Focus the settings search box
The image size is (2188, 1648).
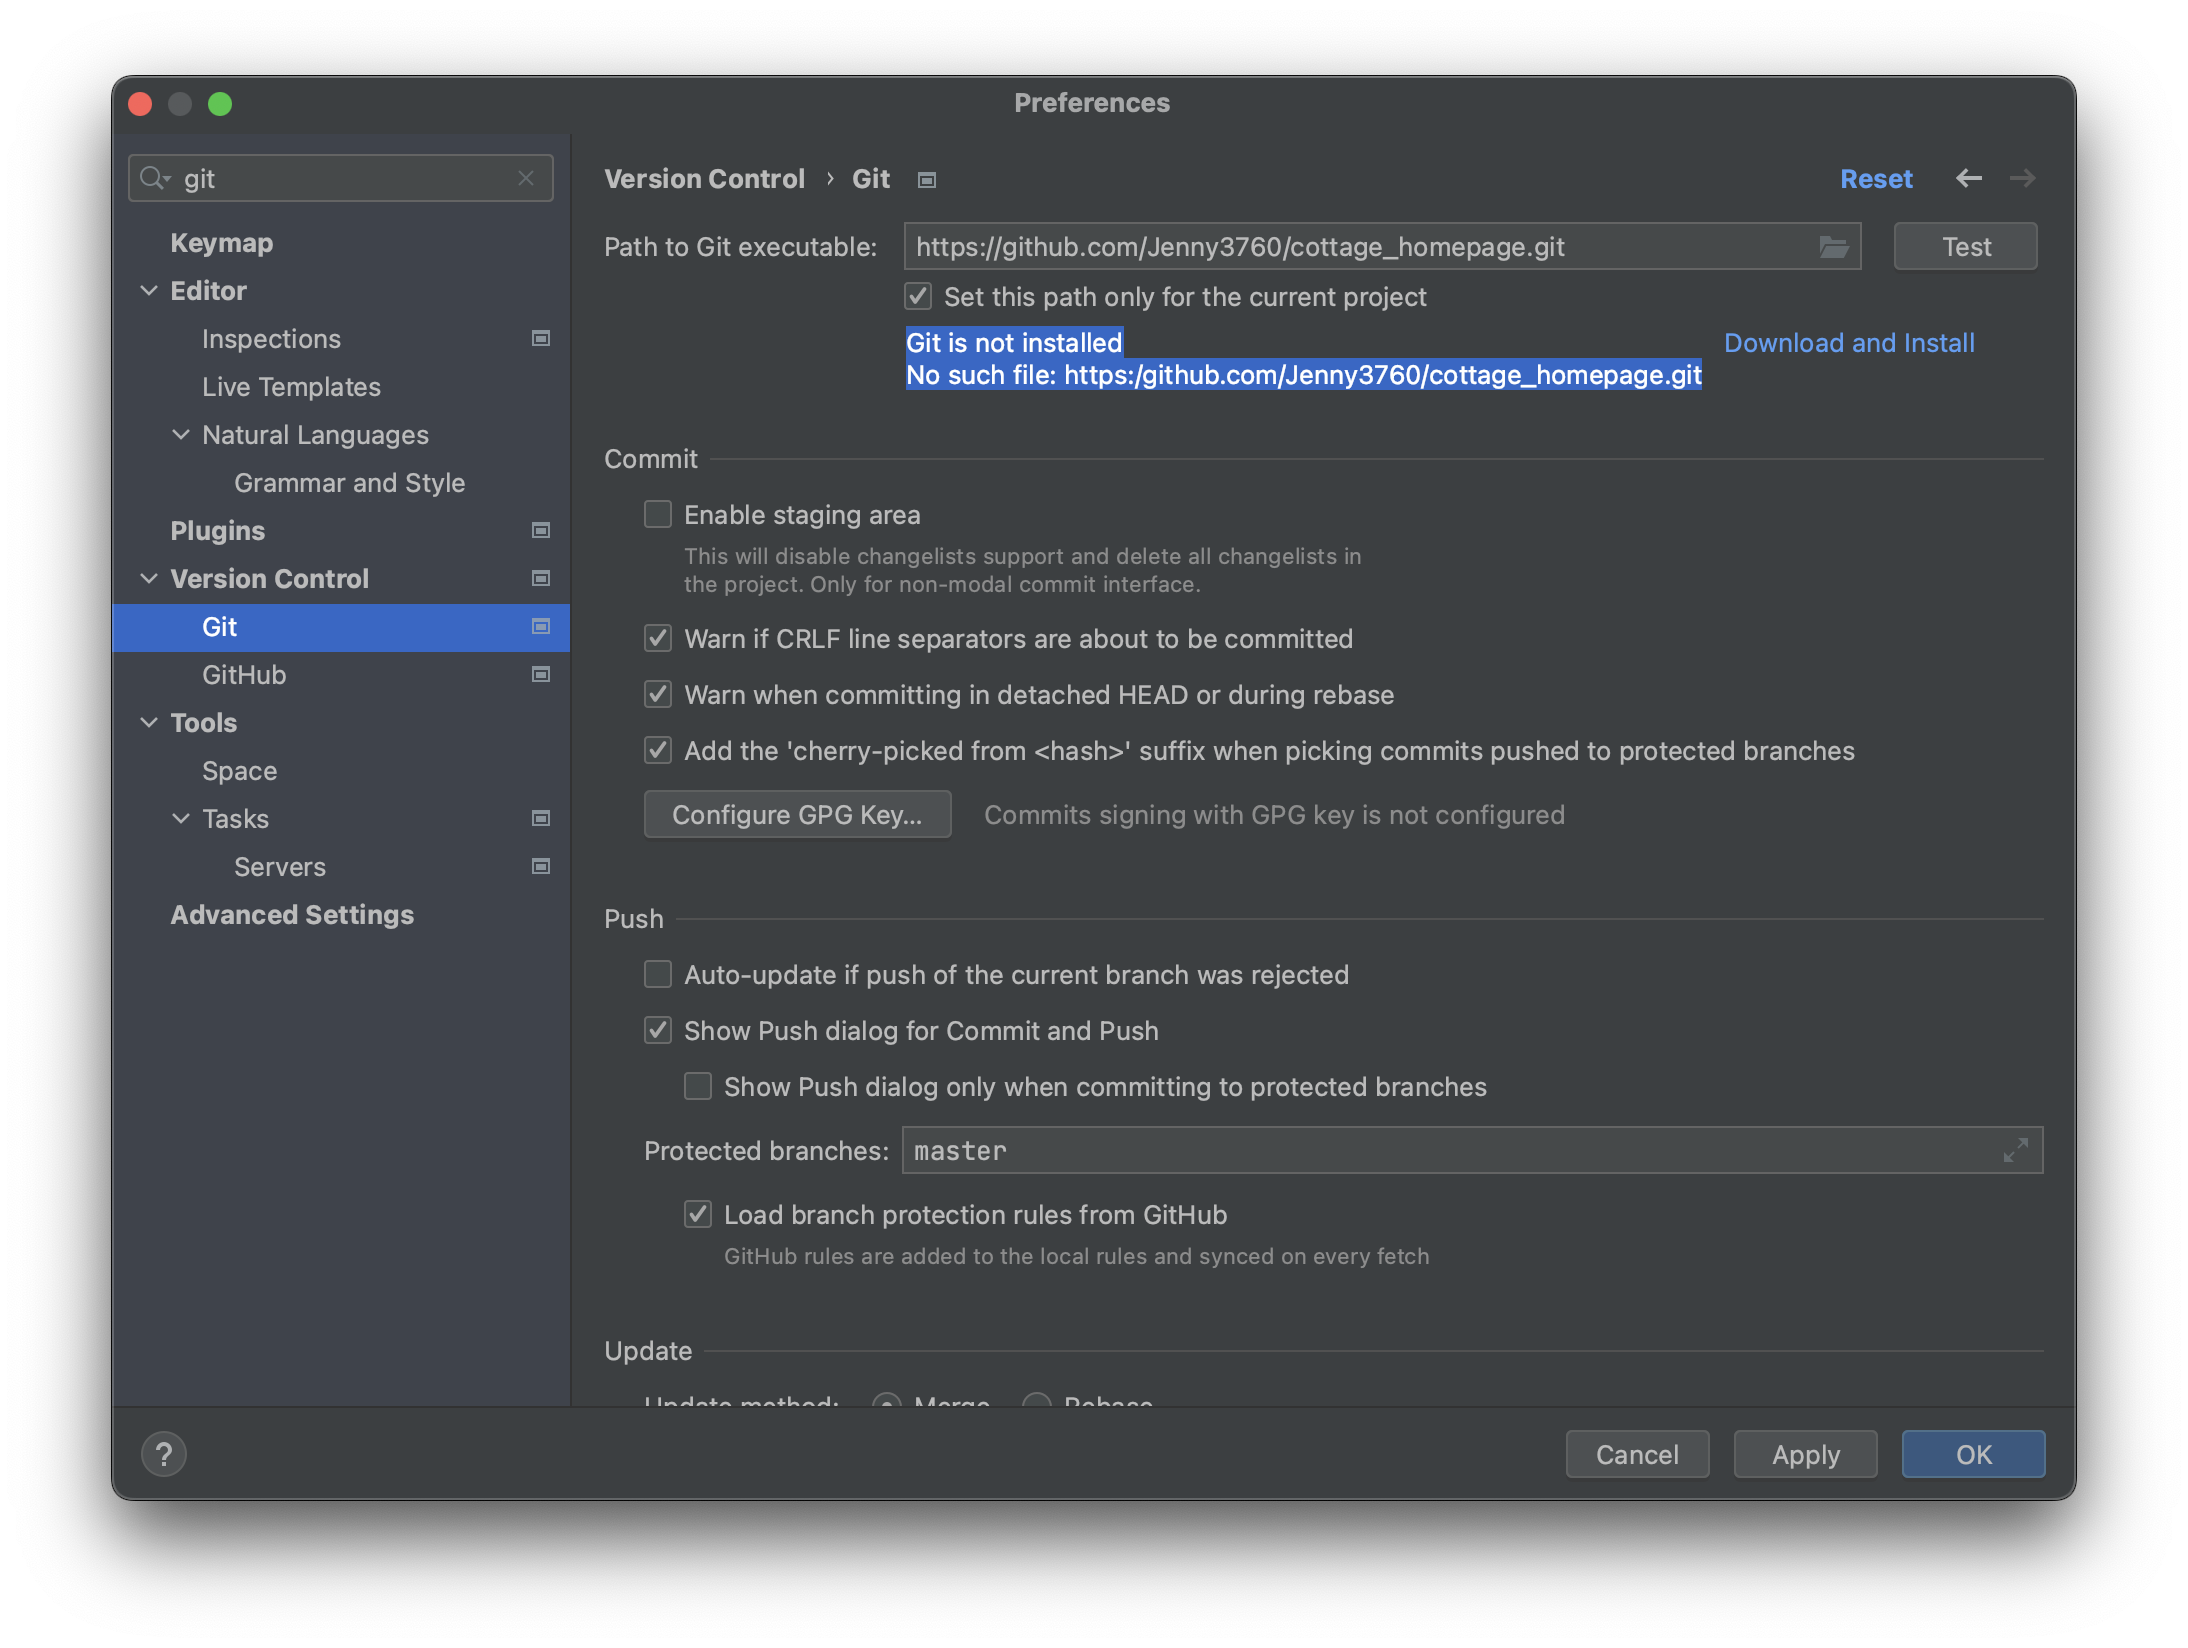click(x=341, y=178)
